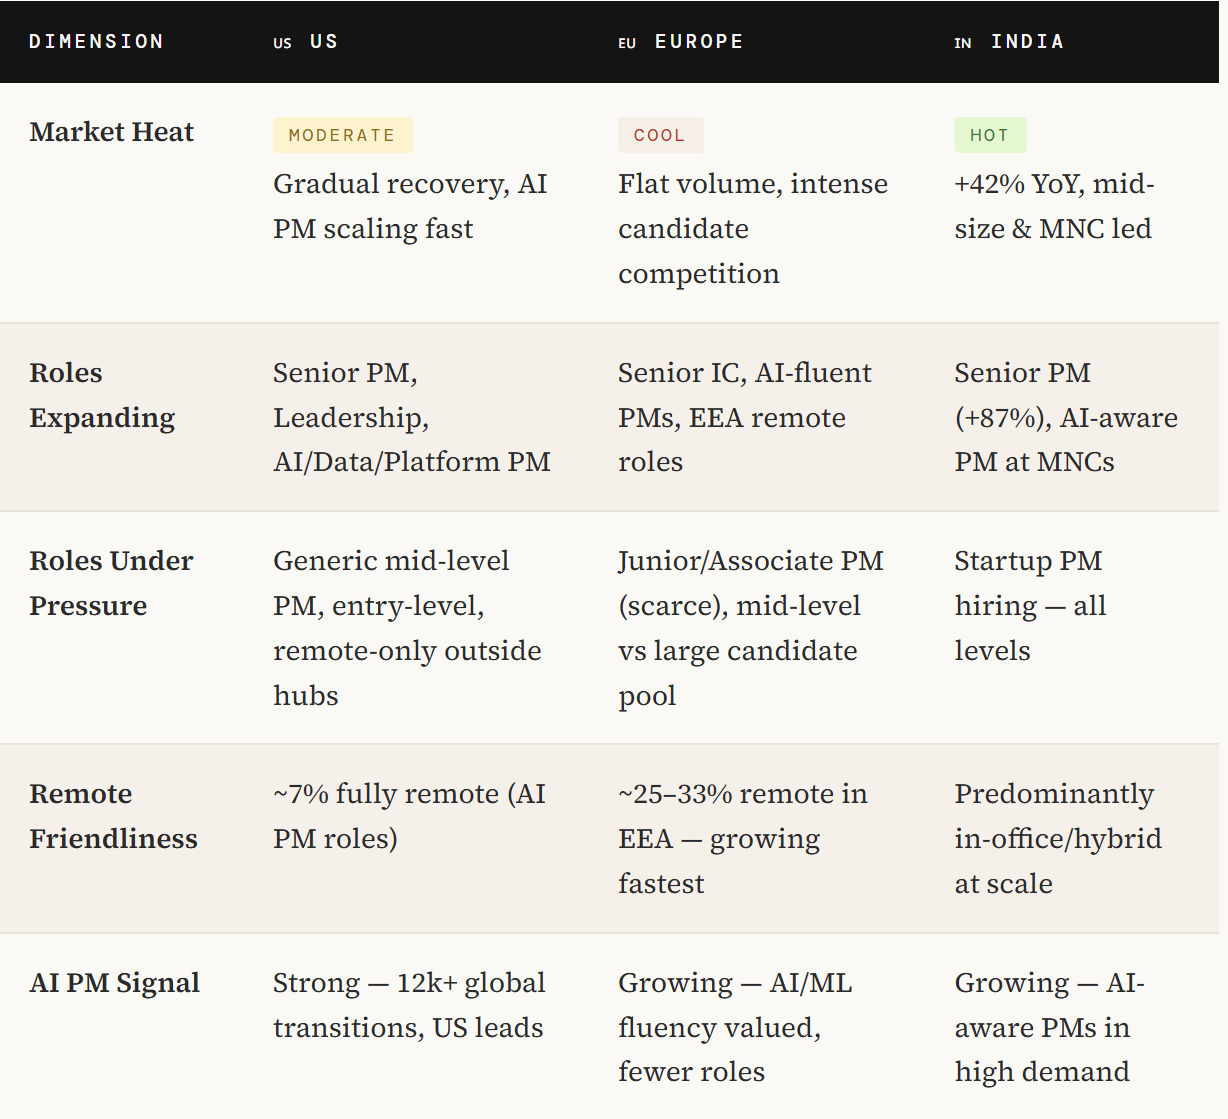1228x1119 pixels.
Task: Click 'Predominantly in-office/hybrid at scale' cell
Action: (x=1058, y=838)
